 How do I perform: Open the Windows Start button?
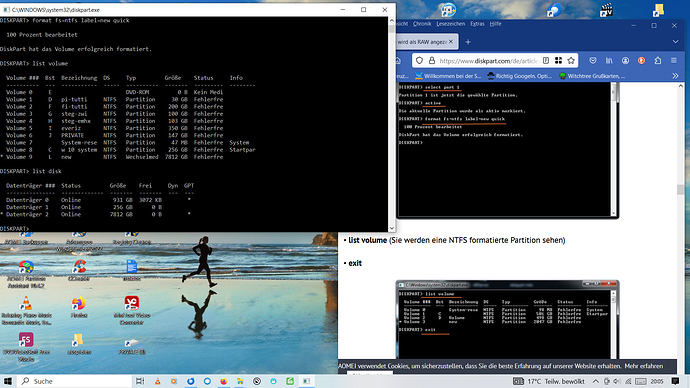[8, 381]
